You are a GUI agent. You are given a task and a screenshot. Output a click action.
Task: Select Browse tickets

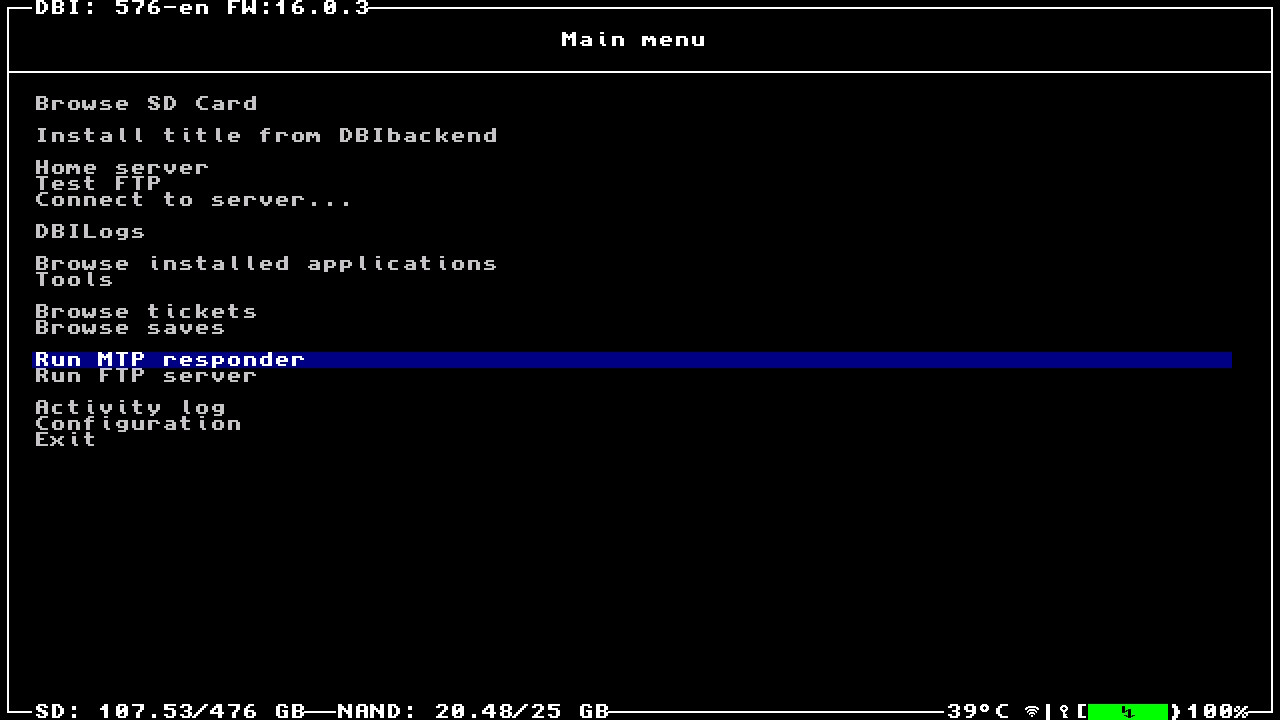(x=146, y=311)
